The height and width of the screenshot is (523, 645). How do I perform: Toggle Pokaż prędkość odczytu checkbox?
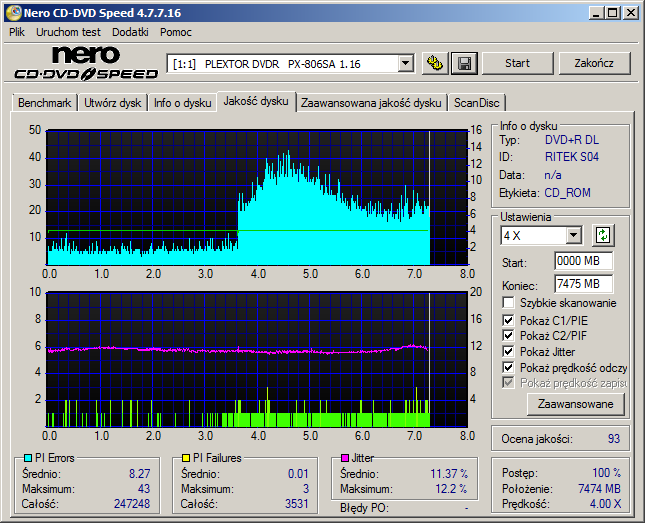click(508, 367)
